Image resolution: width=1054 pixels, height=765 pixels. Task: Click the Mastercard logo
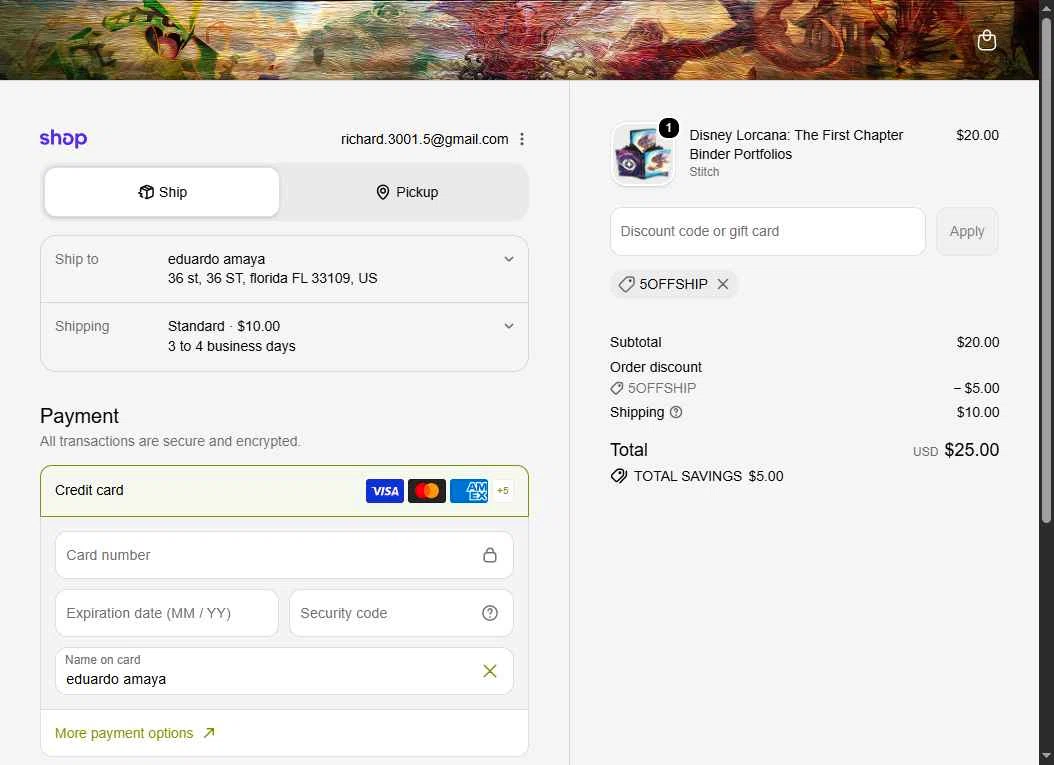pyautogui.click(x=427, y=491)
